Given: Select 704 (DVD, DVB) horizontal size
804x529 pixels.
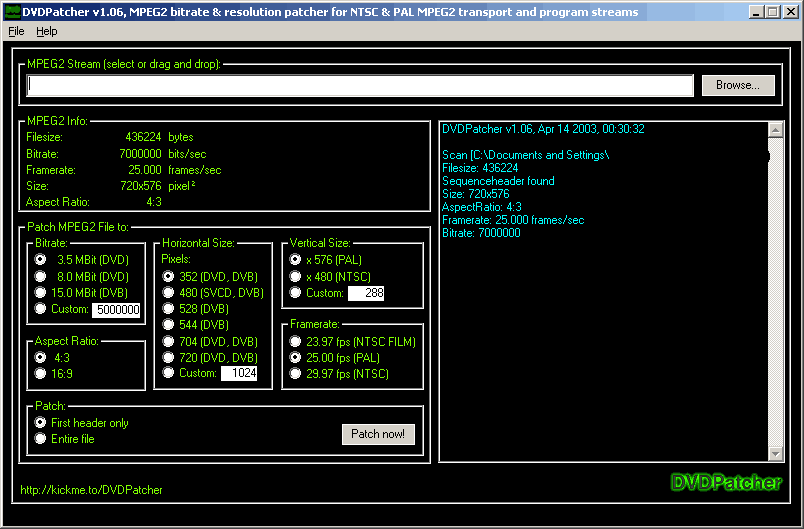Looking at the screenshot, I should click(168, 341).
